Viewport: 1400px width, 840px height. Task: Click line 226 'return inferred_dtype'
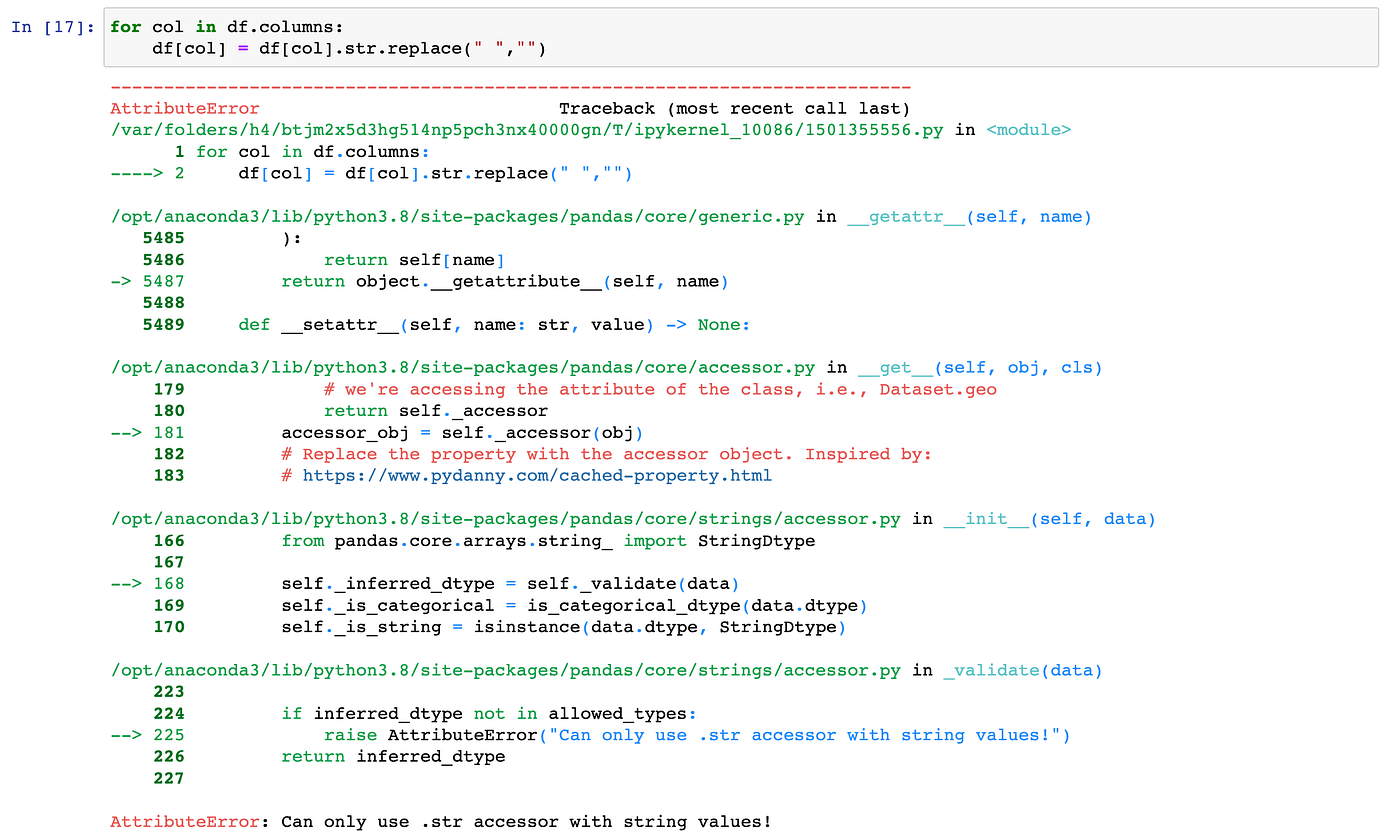(x=393, y=757)
